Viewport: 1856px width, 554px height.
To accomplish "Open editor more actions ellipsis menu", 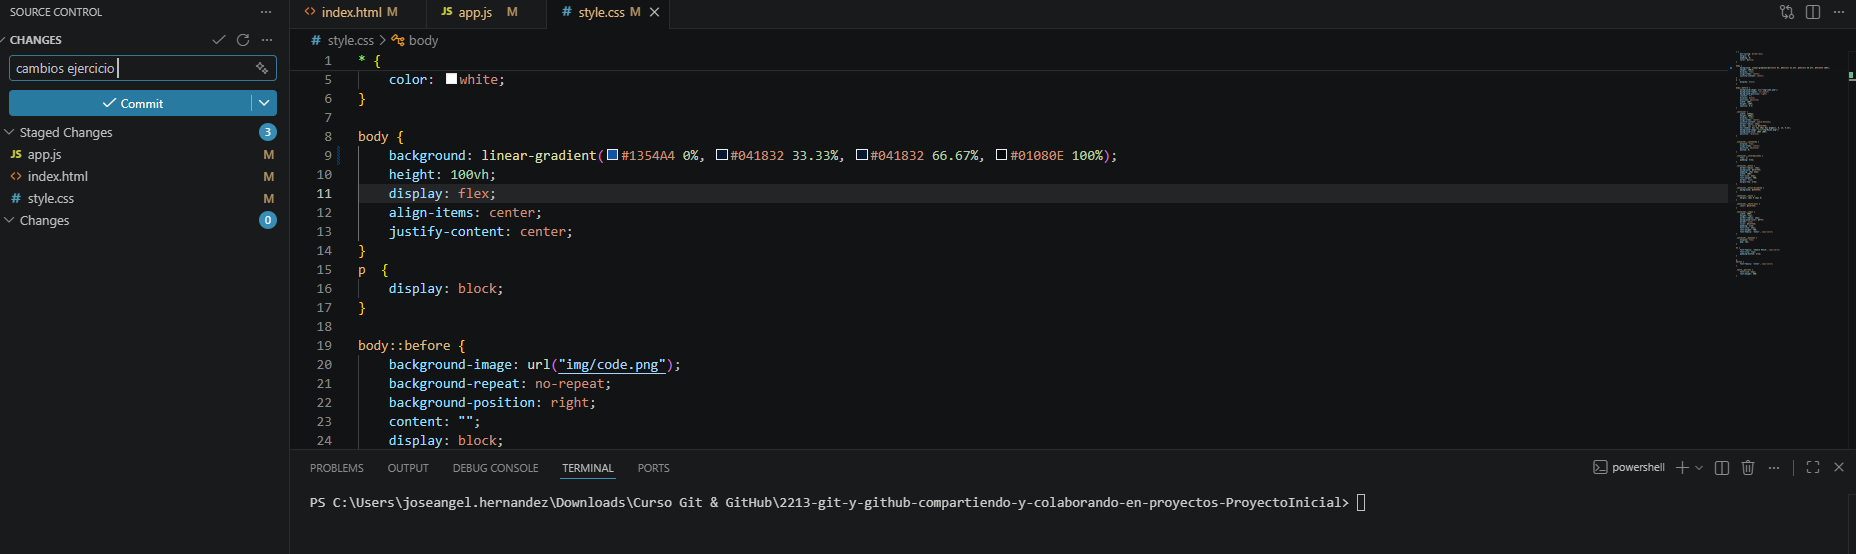I will [x=1839, y=12].
